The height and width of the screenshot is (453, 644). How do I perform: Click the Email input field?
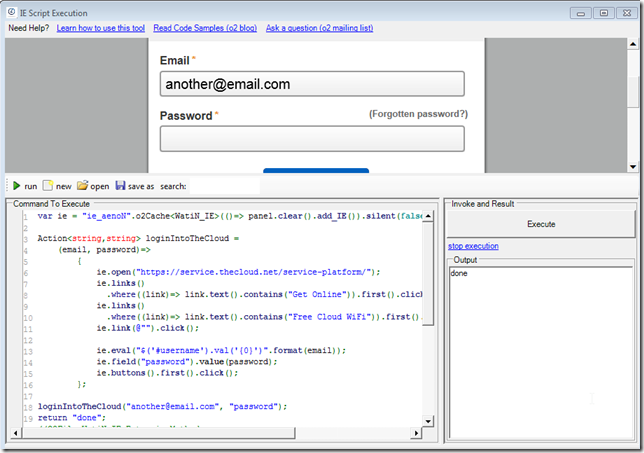312,84
